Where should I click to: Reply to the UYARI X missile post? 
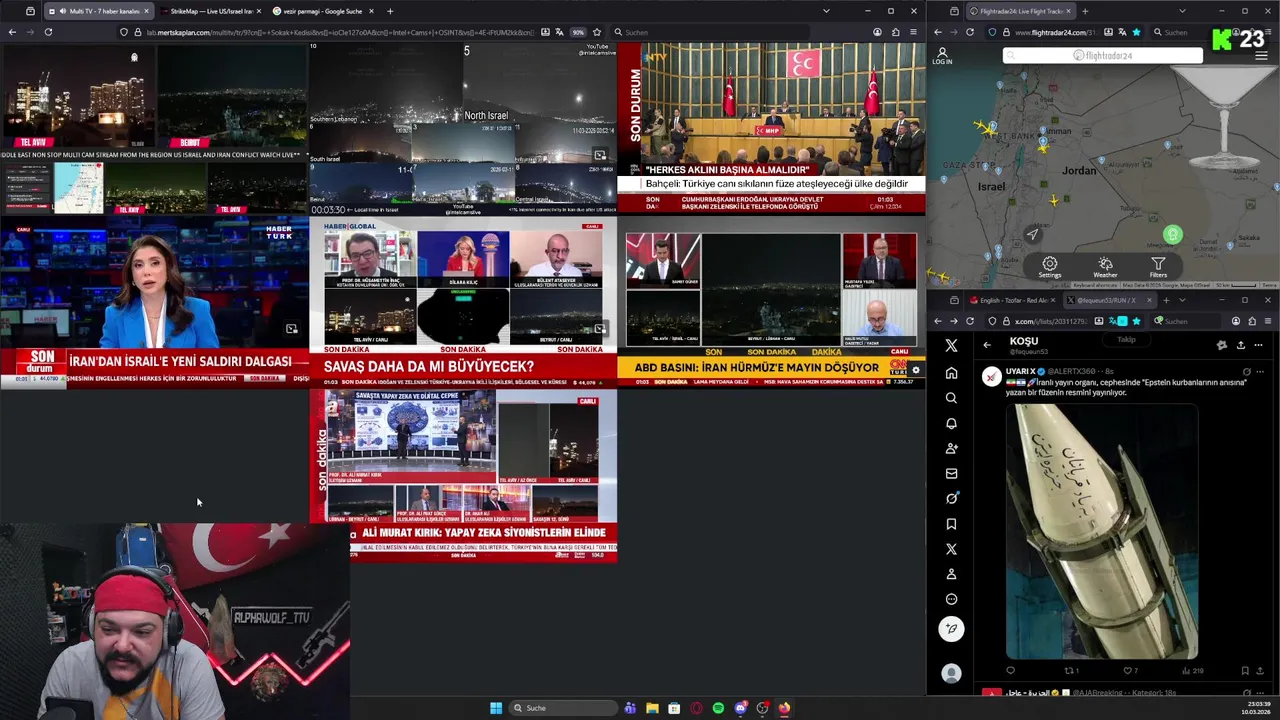click(1010, 670)
